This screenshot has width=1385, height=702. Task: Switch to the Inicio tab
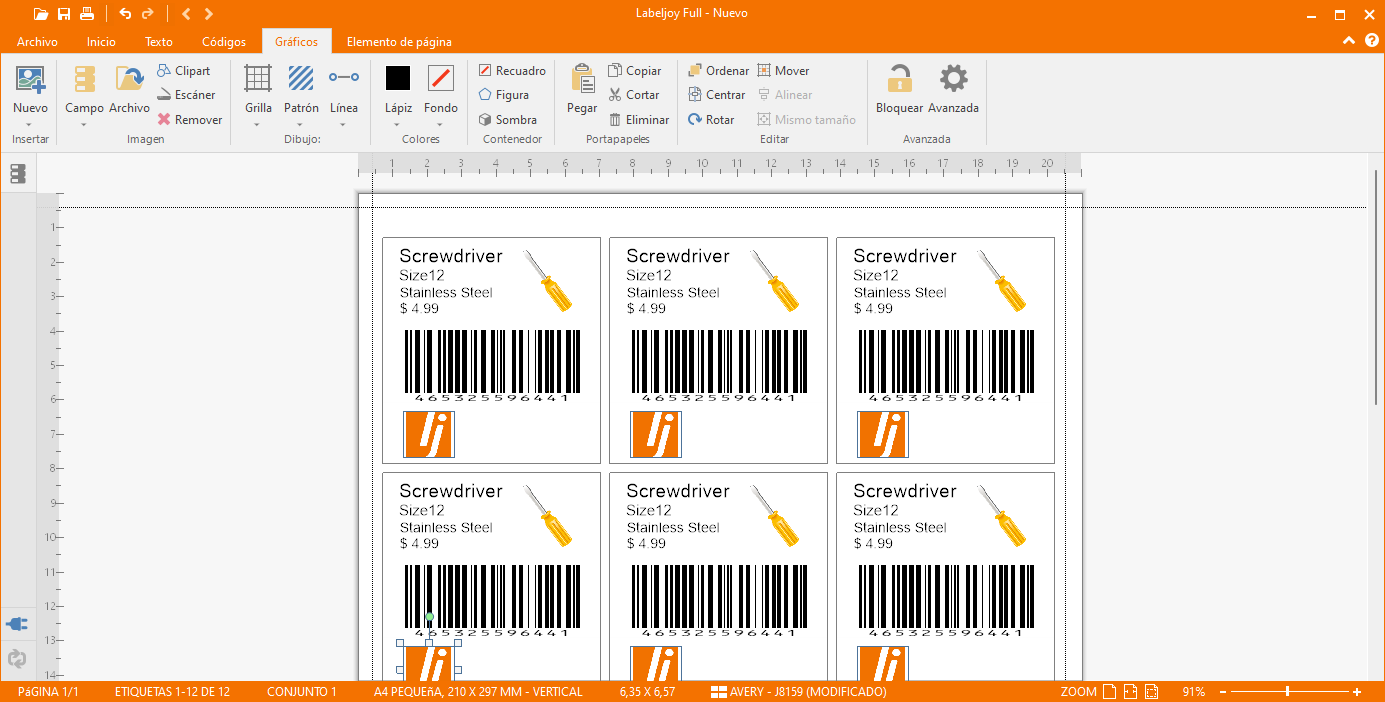point(101,42)
